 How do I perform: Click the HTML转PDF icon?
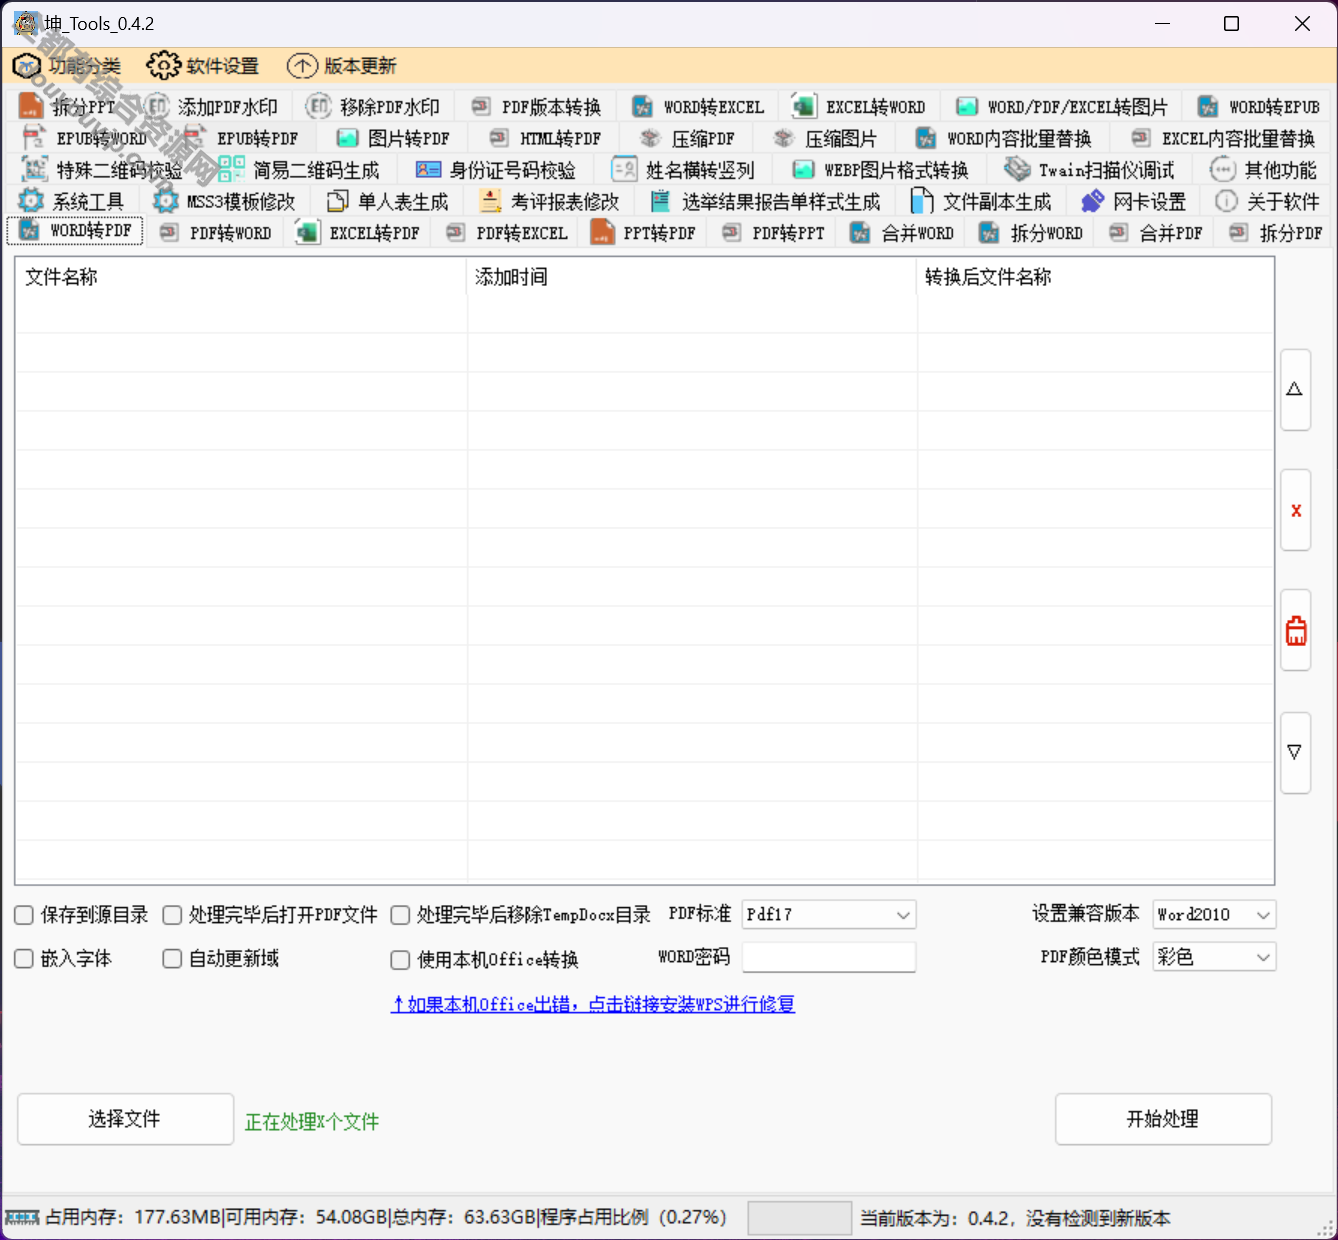click(x=499, y=138)
